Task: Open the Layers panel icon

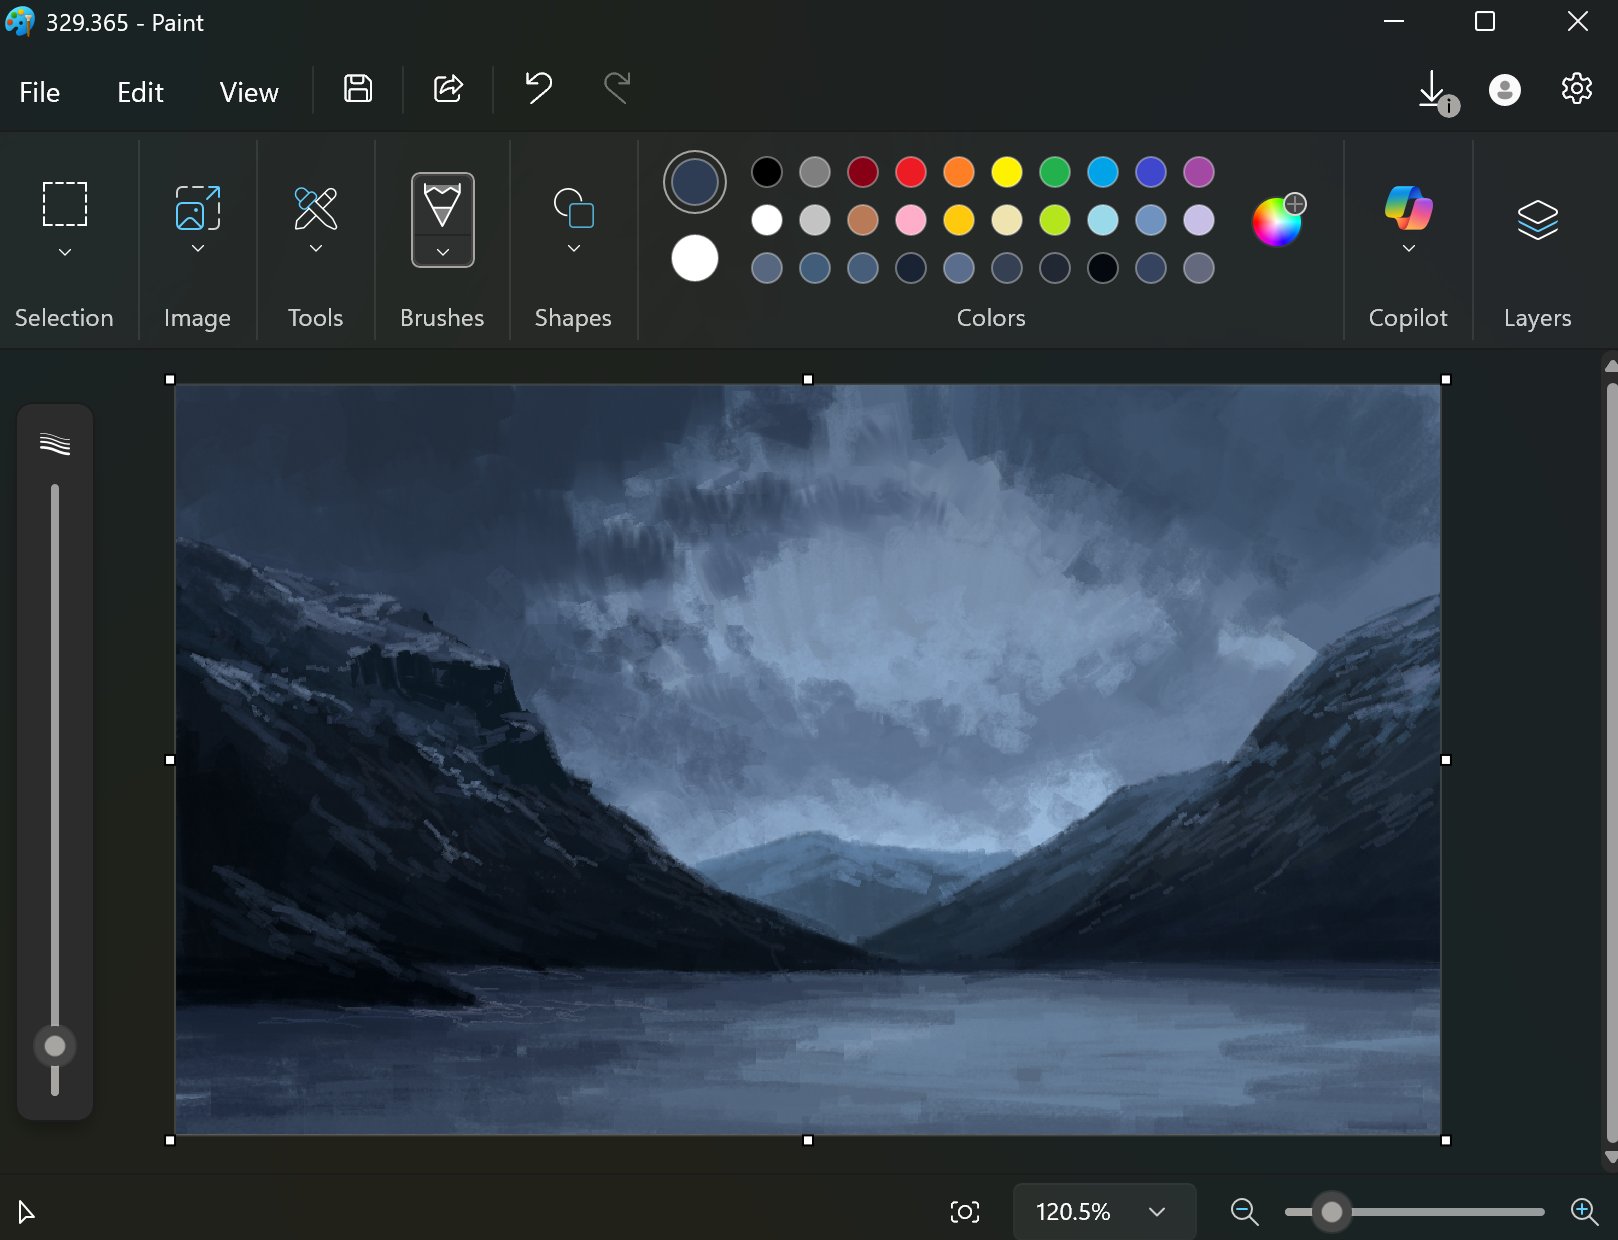Action: point(1538,219)
